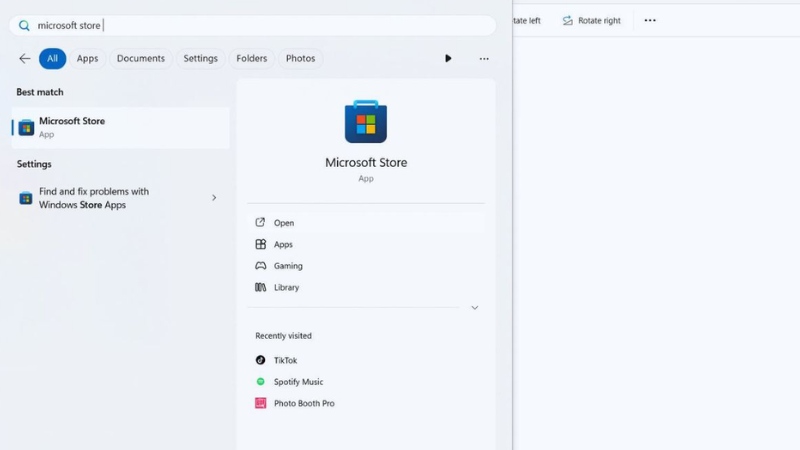Open the TikTok recently visited entry
800x450 pixels.
[285, 360]
